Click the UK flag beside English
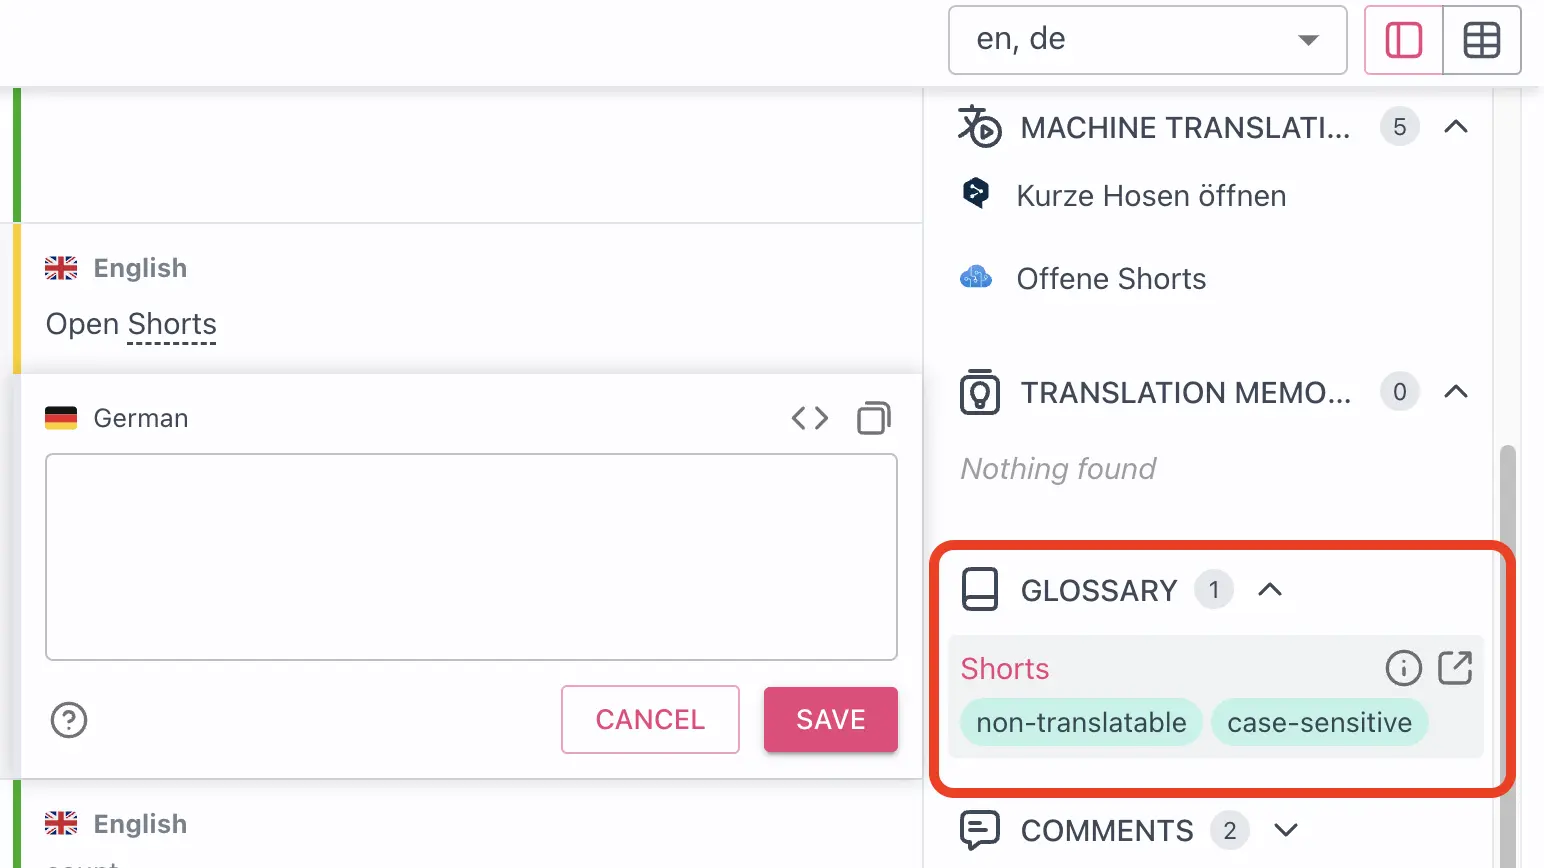Image resolution: width=1544 pixels, height=868 pixels. point(61,267)
